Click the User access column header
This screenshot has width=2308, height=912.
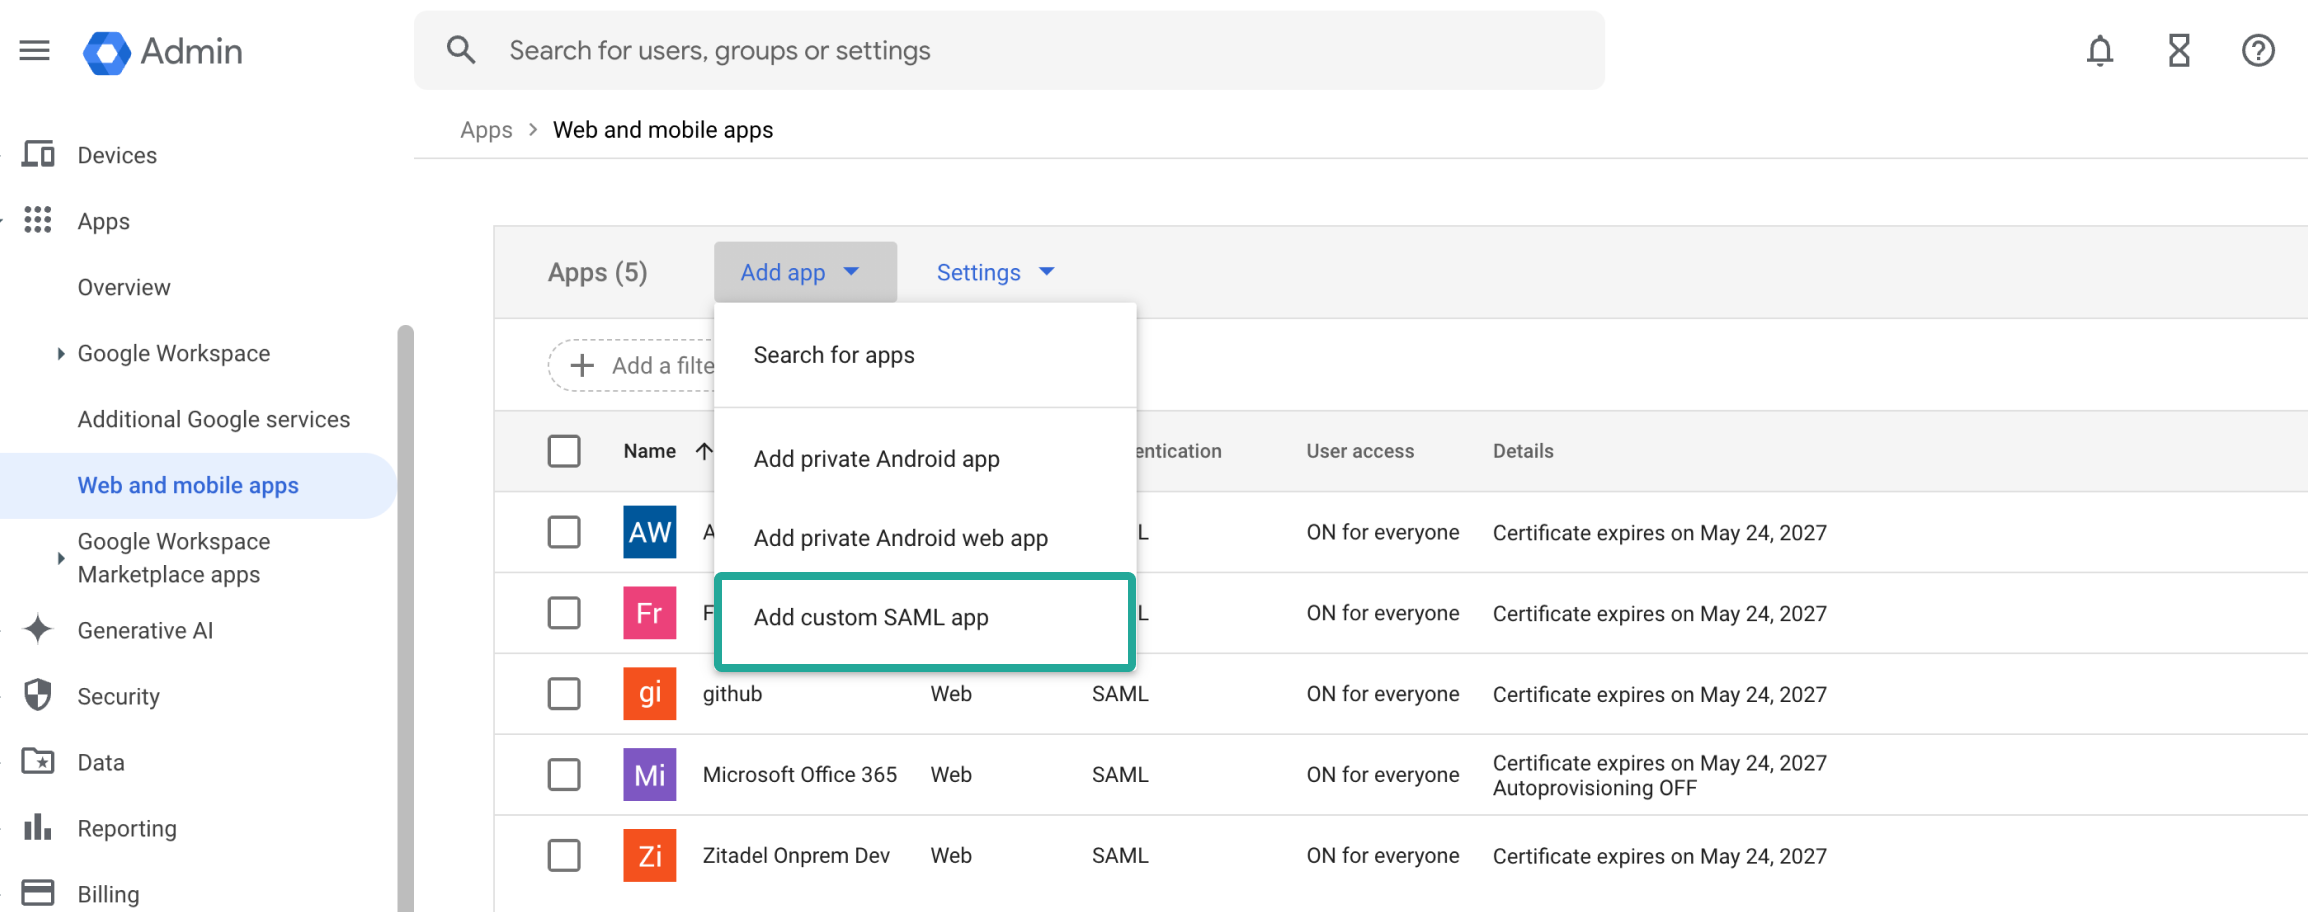(1360, 451)
